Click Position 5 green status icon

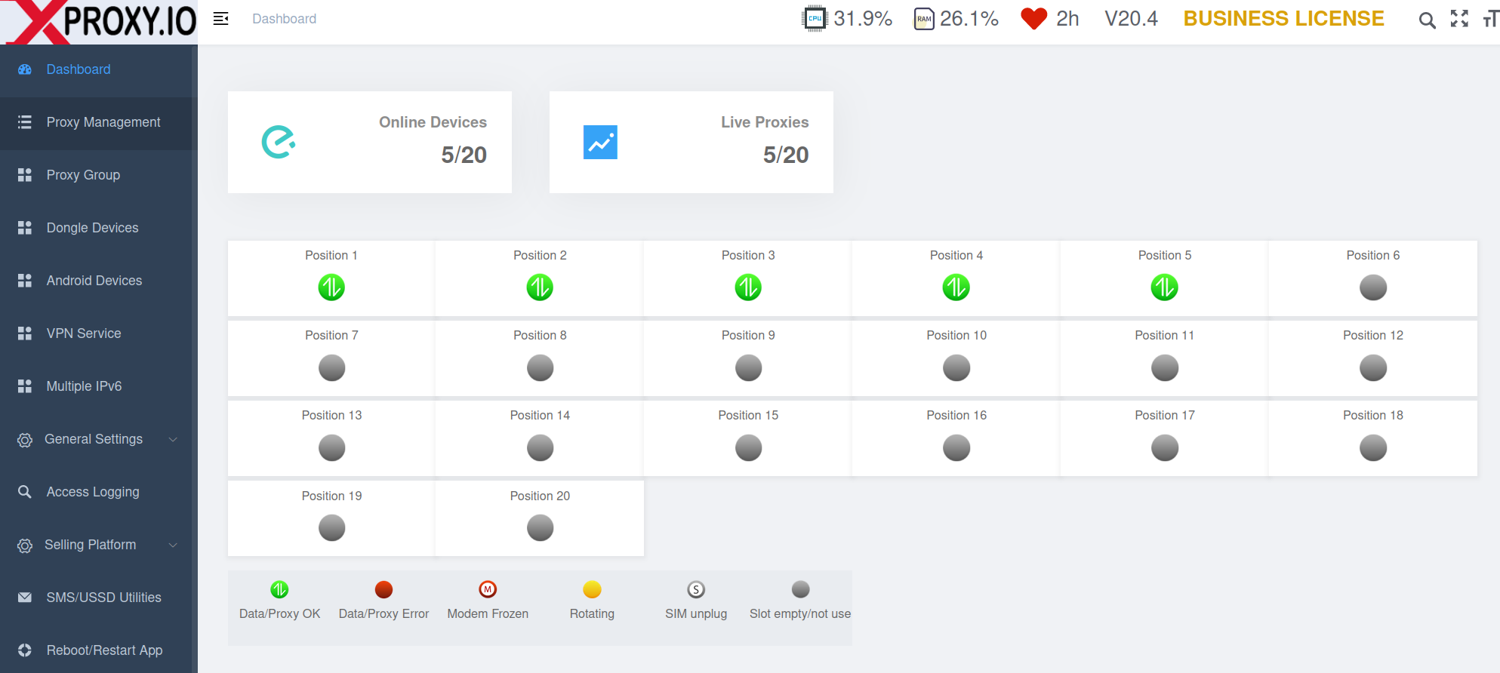(x=1164, y=288)
